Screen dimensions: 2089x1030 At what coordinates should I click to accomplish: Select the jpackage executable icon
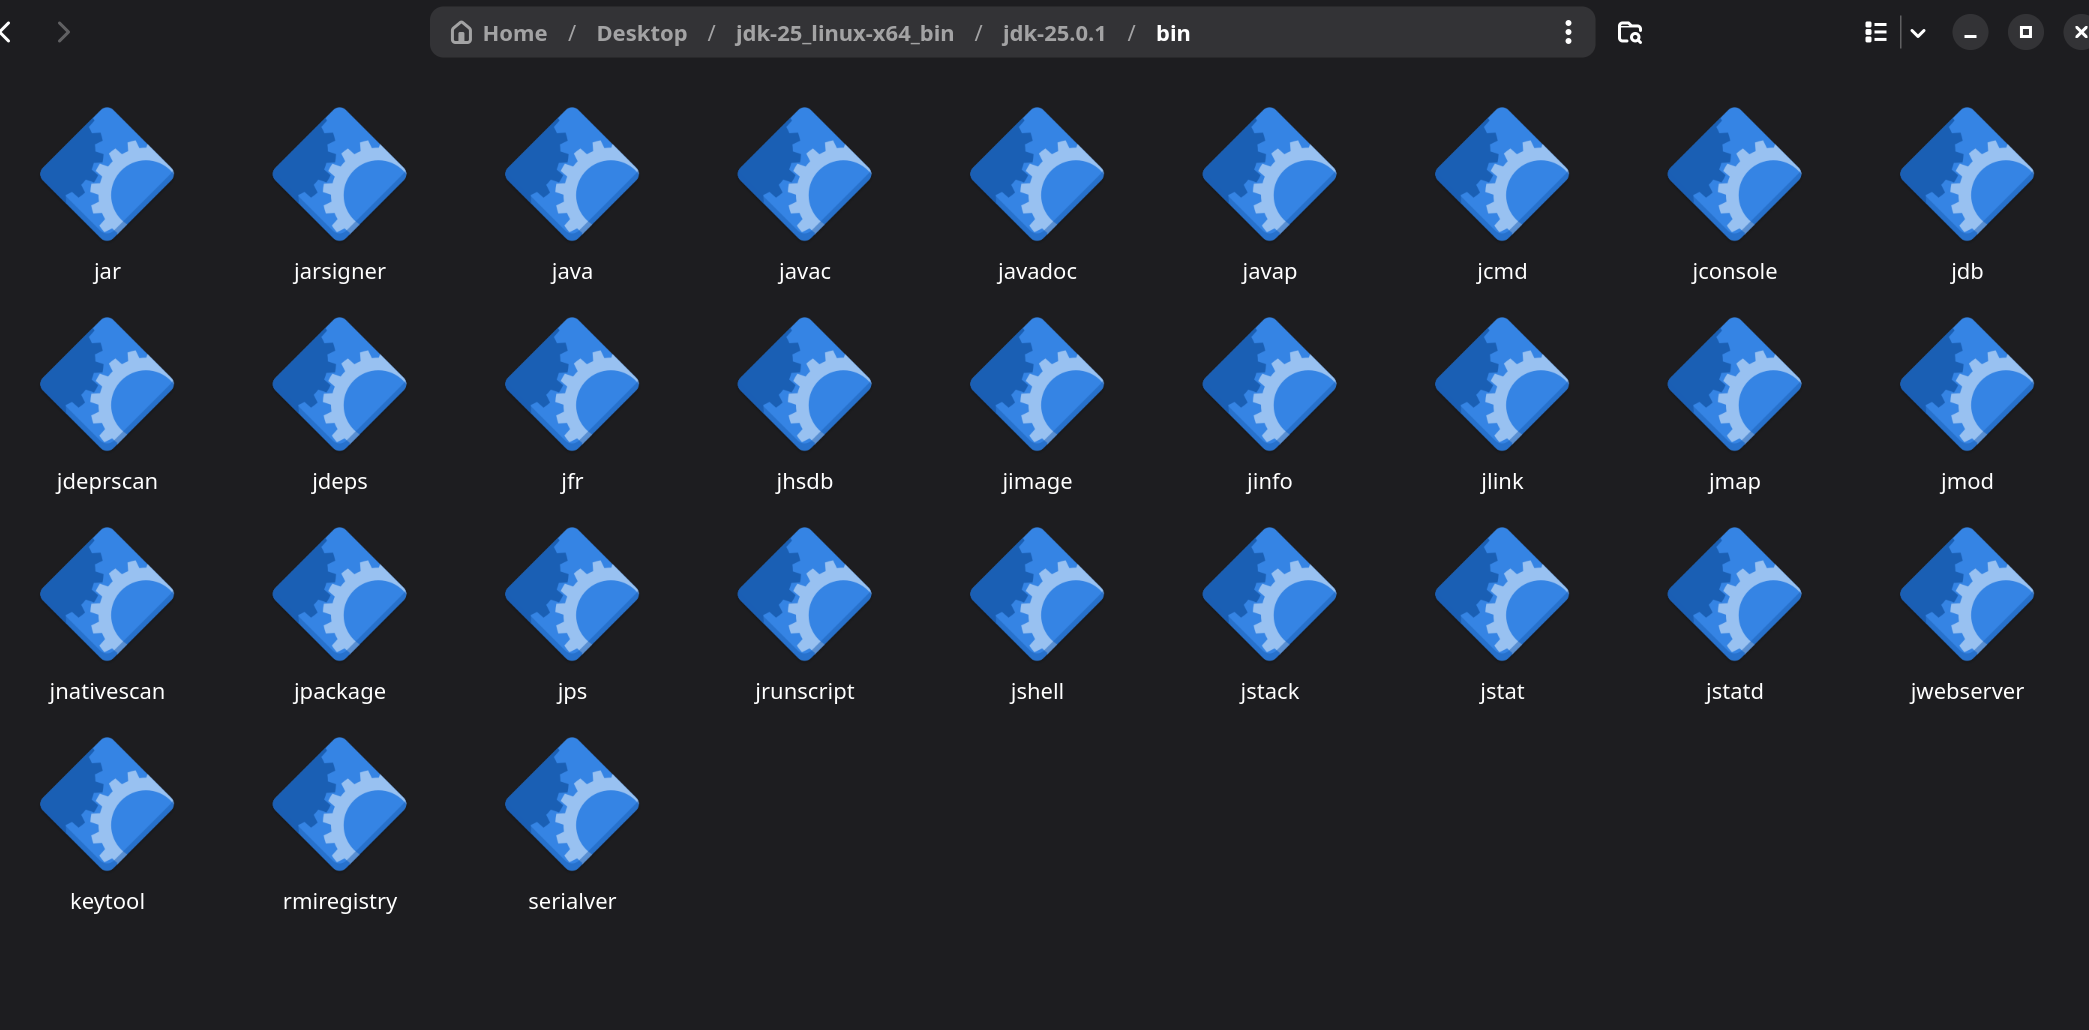(x=340, y=594)
